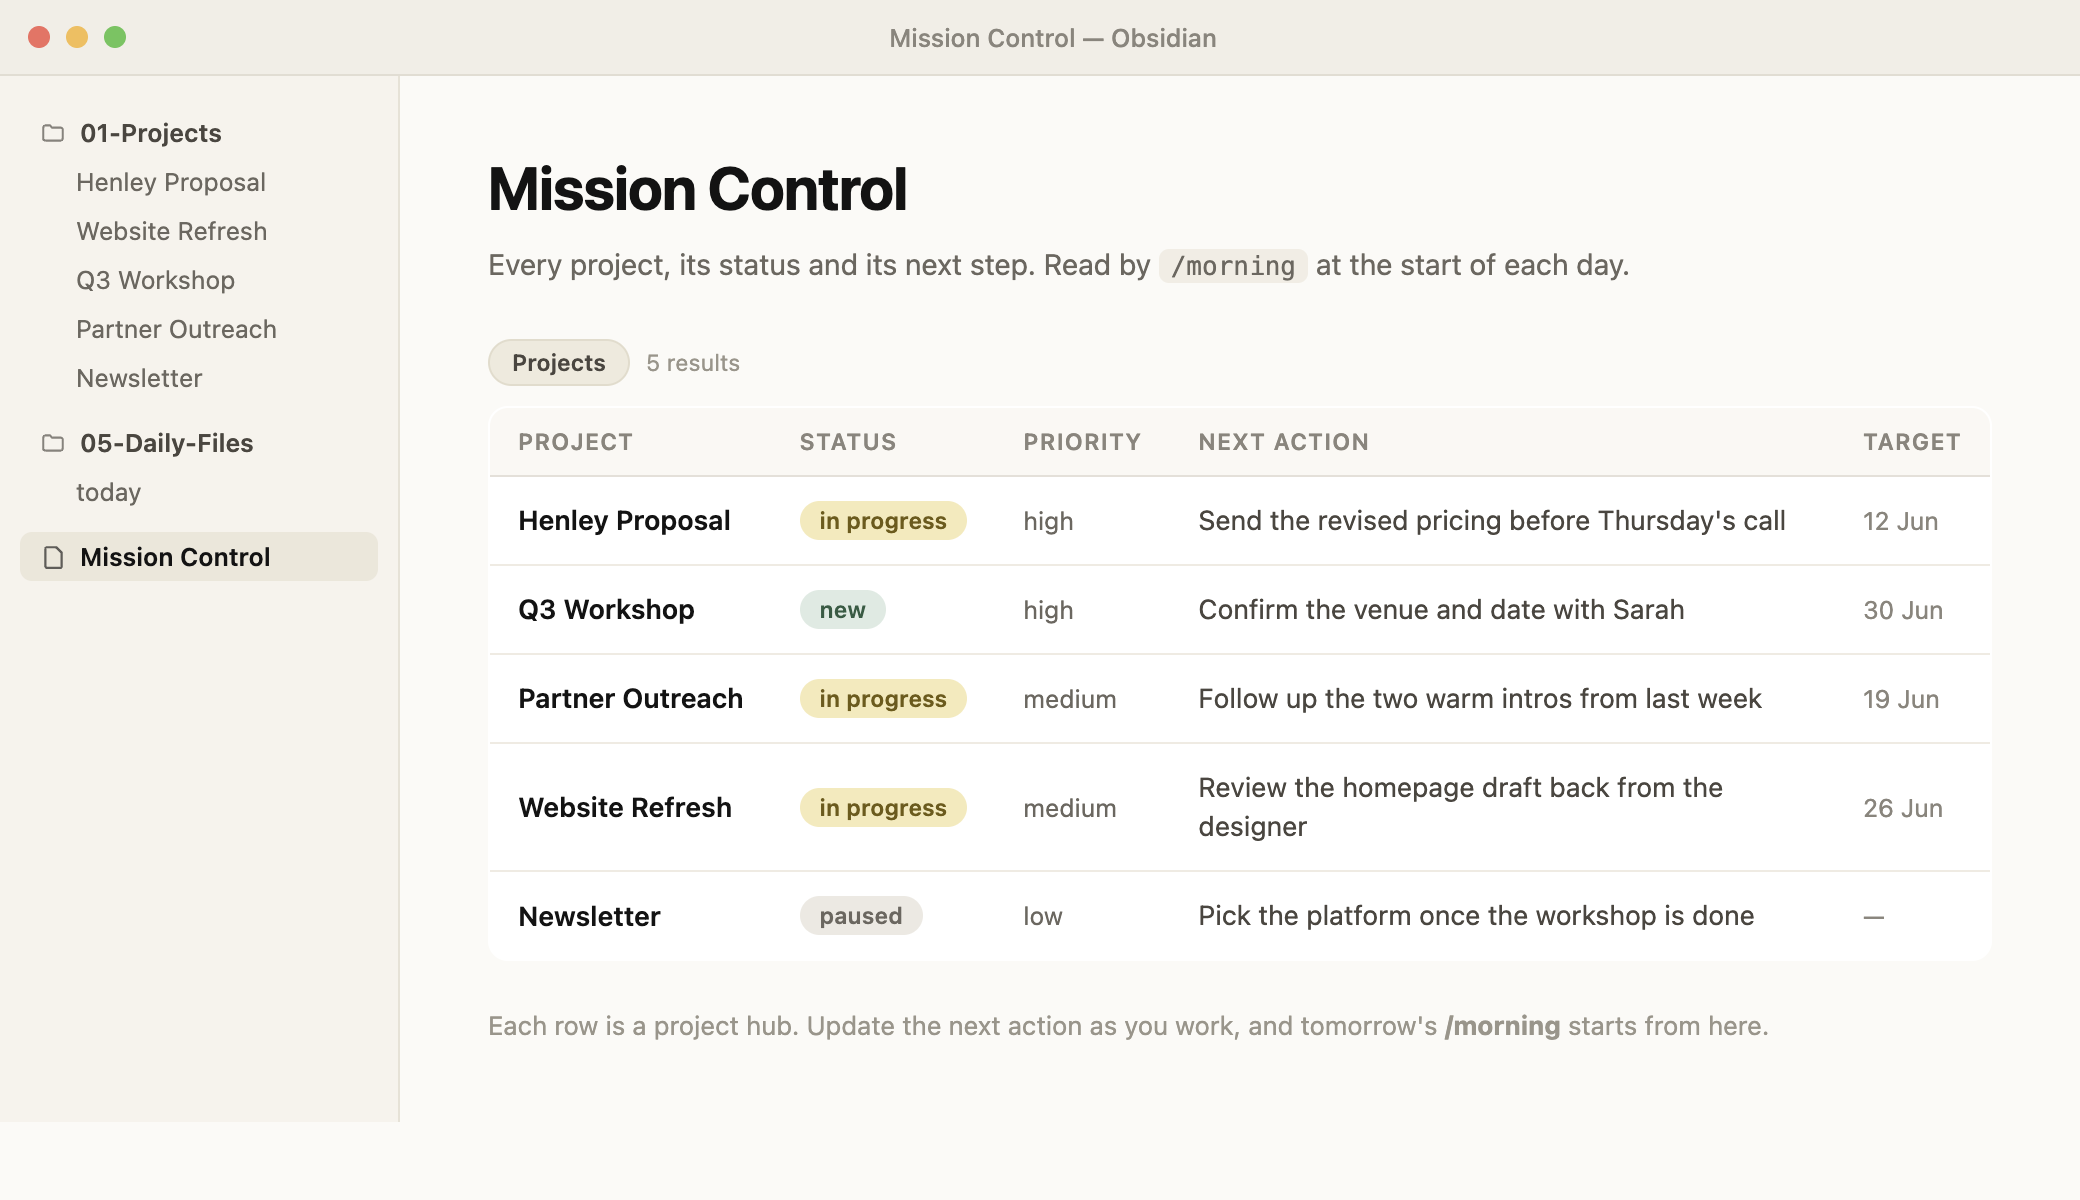Image resolution: width=2080 pixels, height=1200 pixels.
Task: Click Henley Proposal in progress status badge
Action: (x=883, y=520)
